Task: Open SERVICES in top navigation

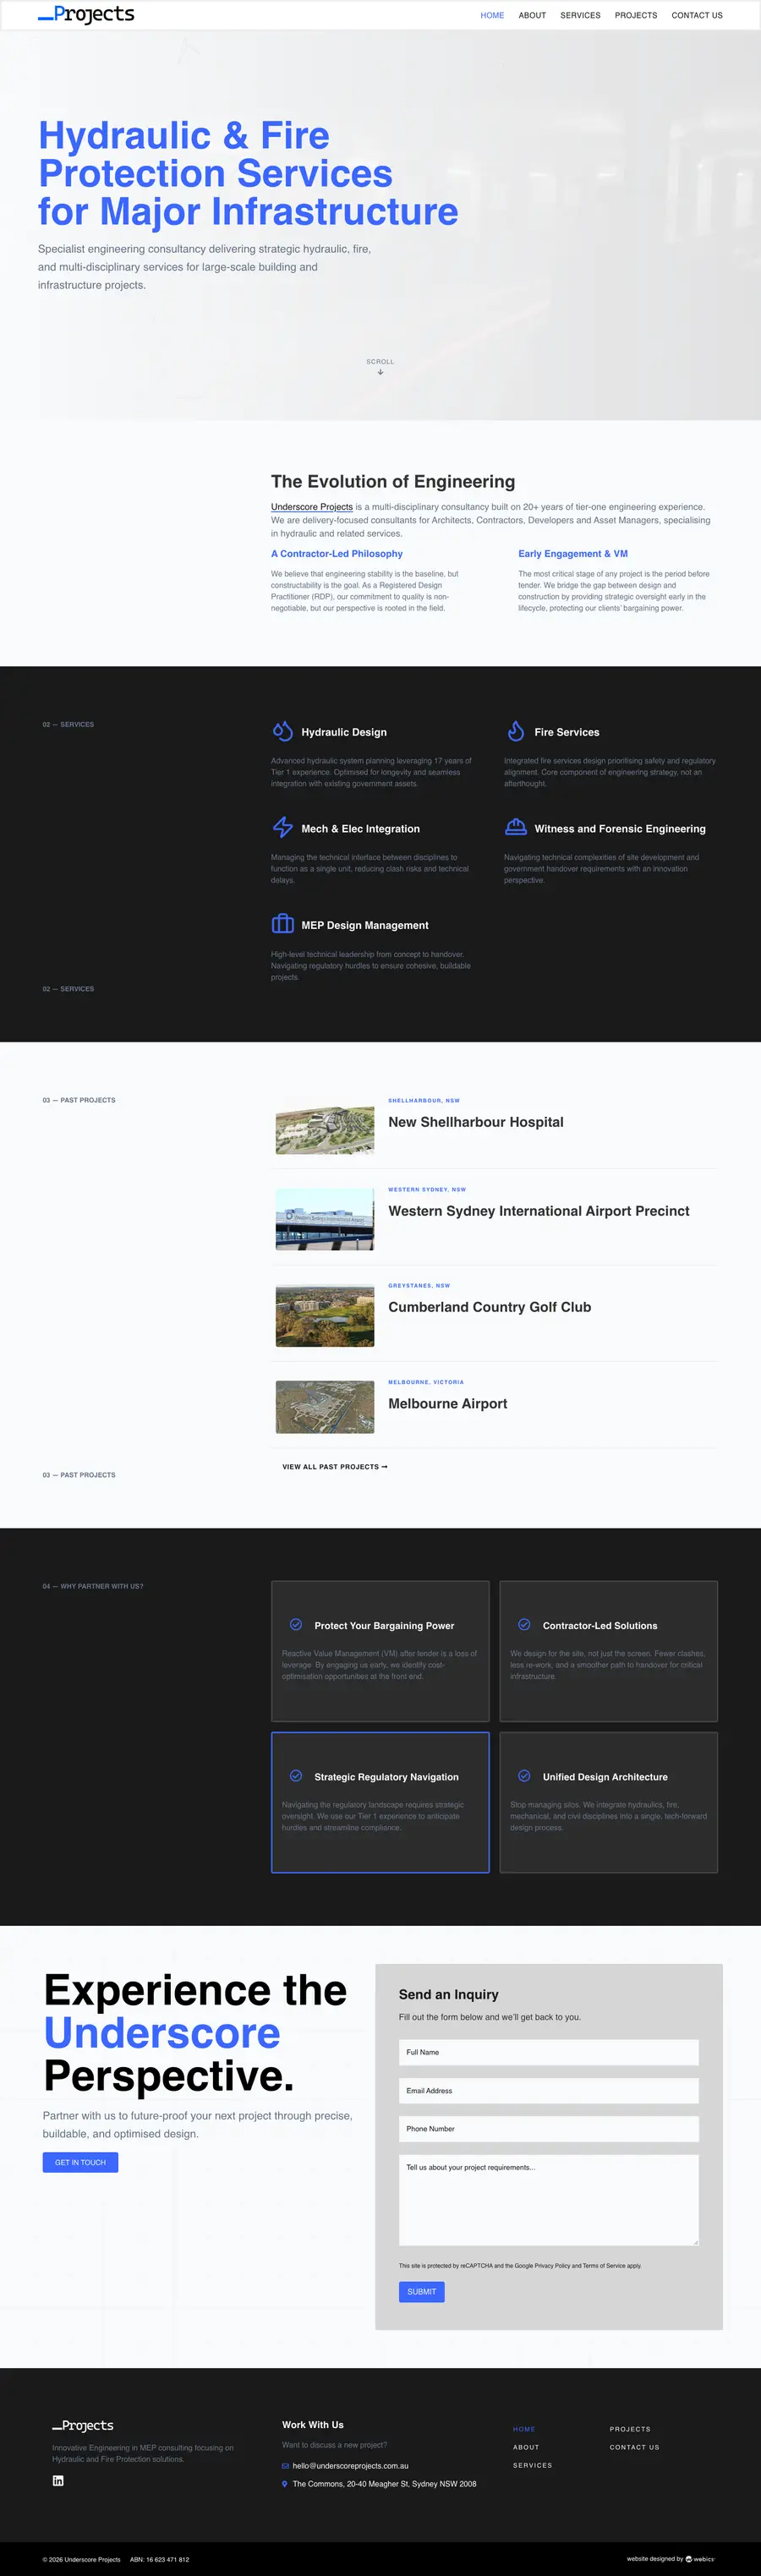Action: 580,15
